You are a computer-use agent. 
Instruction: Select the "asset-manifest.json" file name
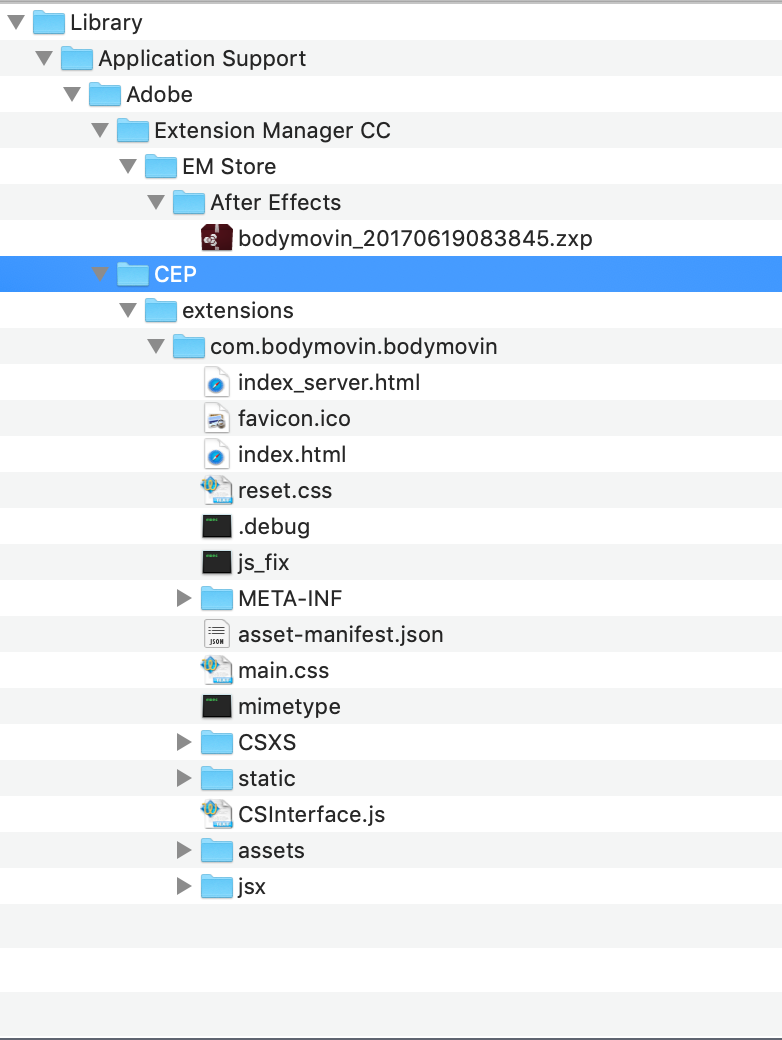(341, 634)
